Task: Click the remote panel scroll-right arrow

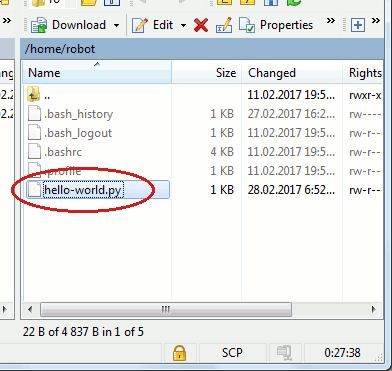Action: pyautogui.click(x=374, y=309)
